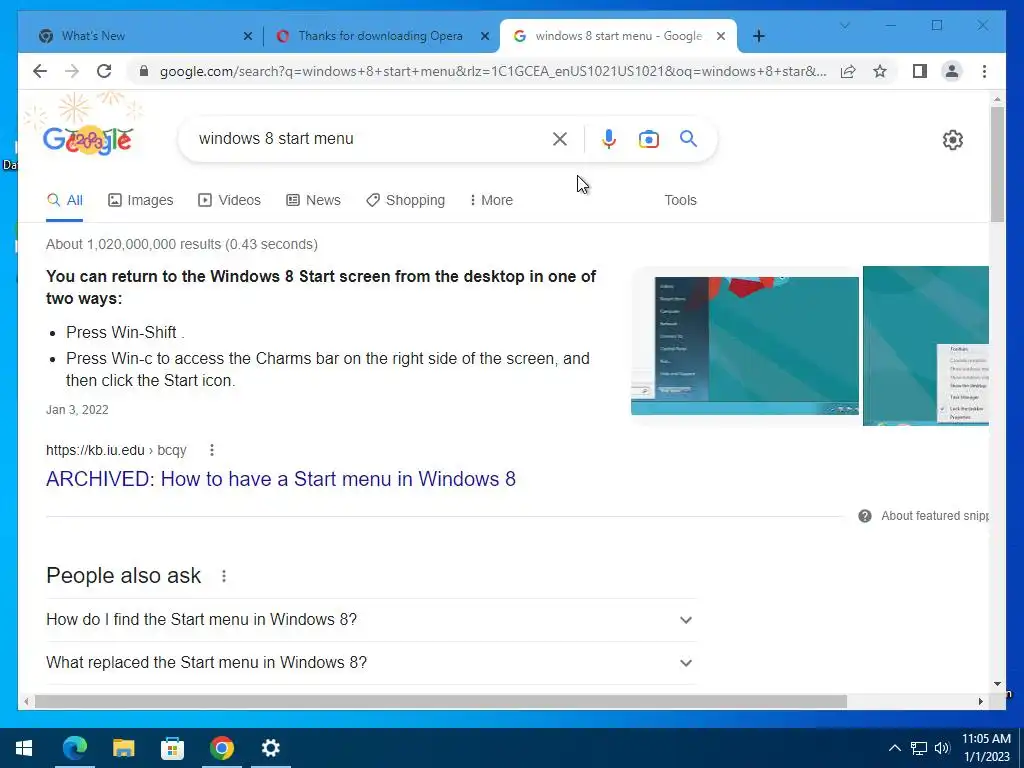Image resolution: width=1024 pixels, height=768 pixels.
Task: Close the windows 8 start menu Google tab
Action: (x=720, y=36)
